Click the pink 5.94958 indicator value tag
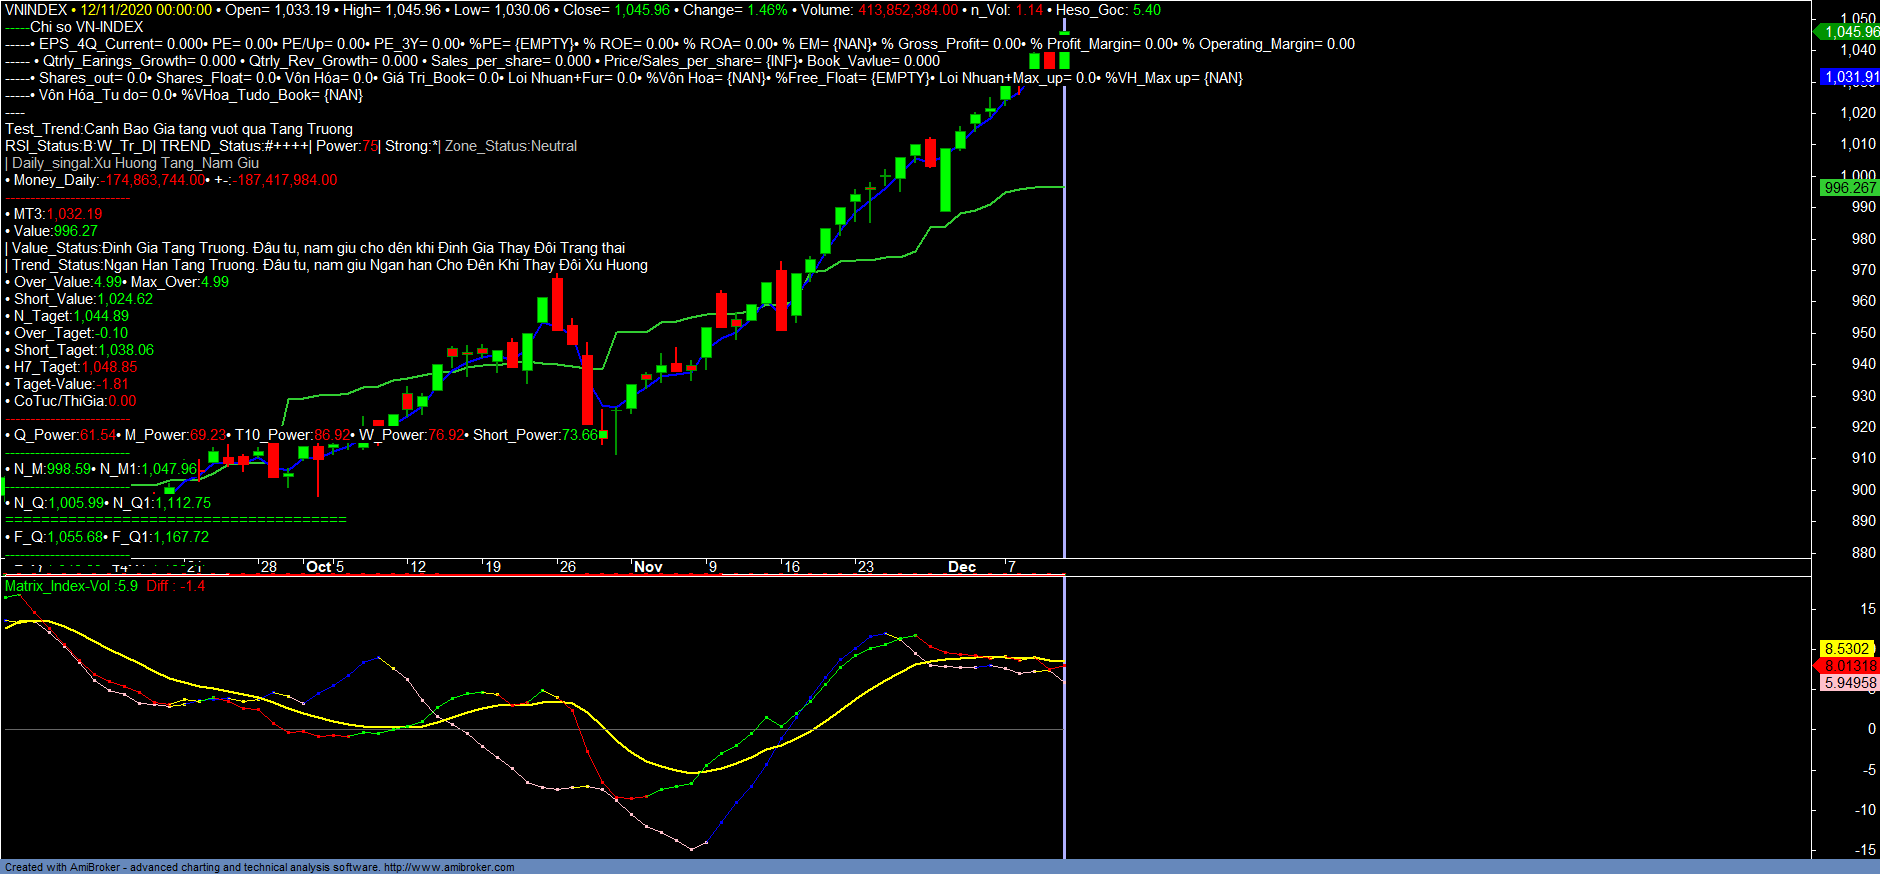The width and height of the screenshot is (1880, 874). point(1849,683)
